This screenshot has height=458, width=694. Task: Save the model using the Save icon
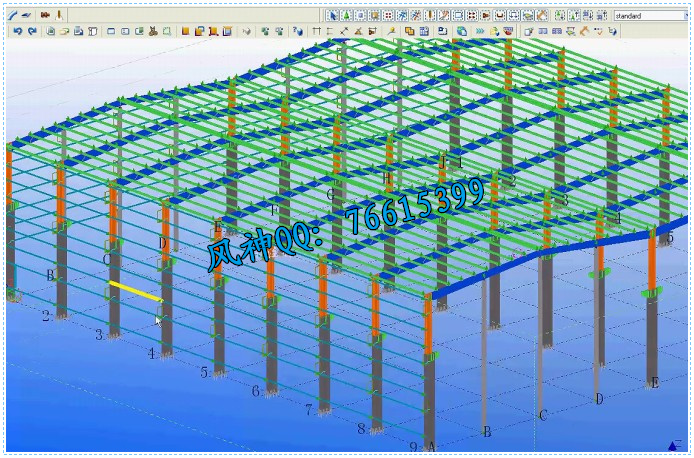pyautogui.click(x=79, y=31)
